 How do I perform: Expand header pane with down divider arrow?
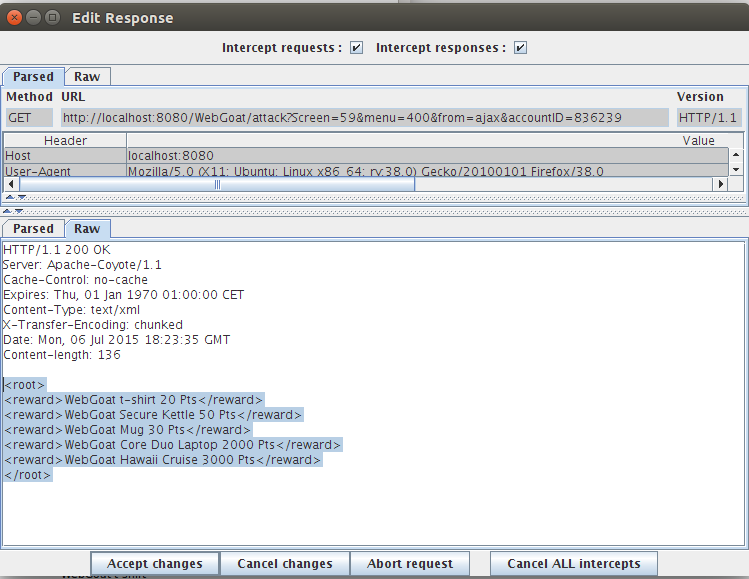21,197
